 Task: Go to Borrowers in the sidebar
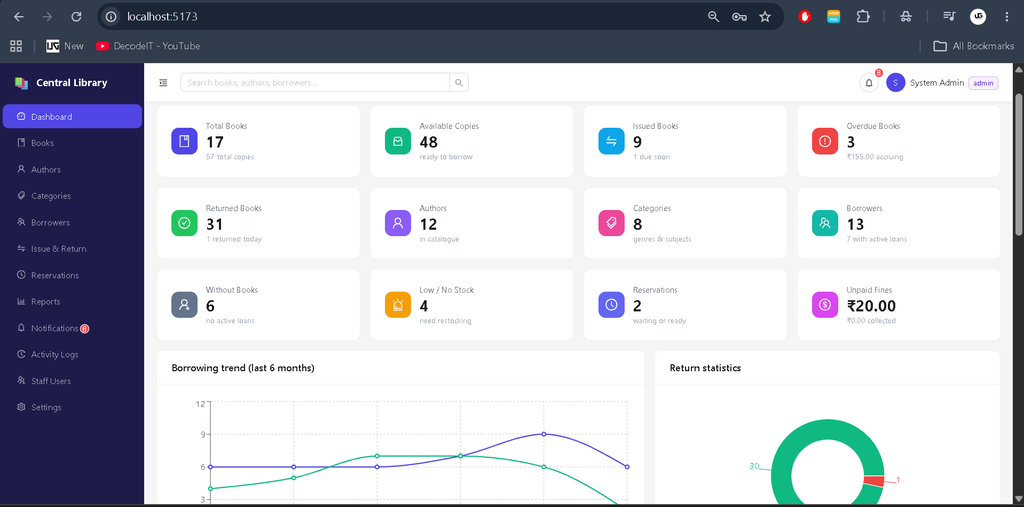click(x=72, y=222)
